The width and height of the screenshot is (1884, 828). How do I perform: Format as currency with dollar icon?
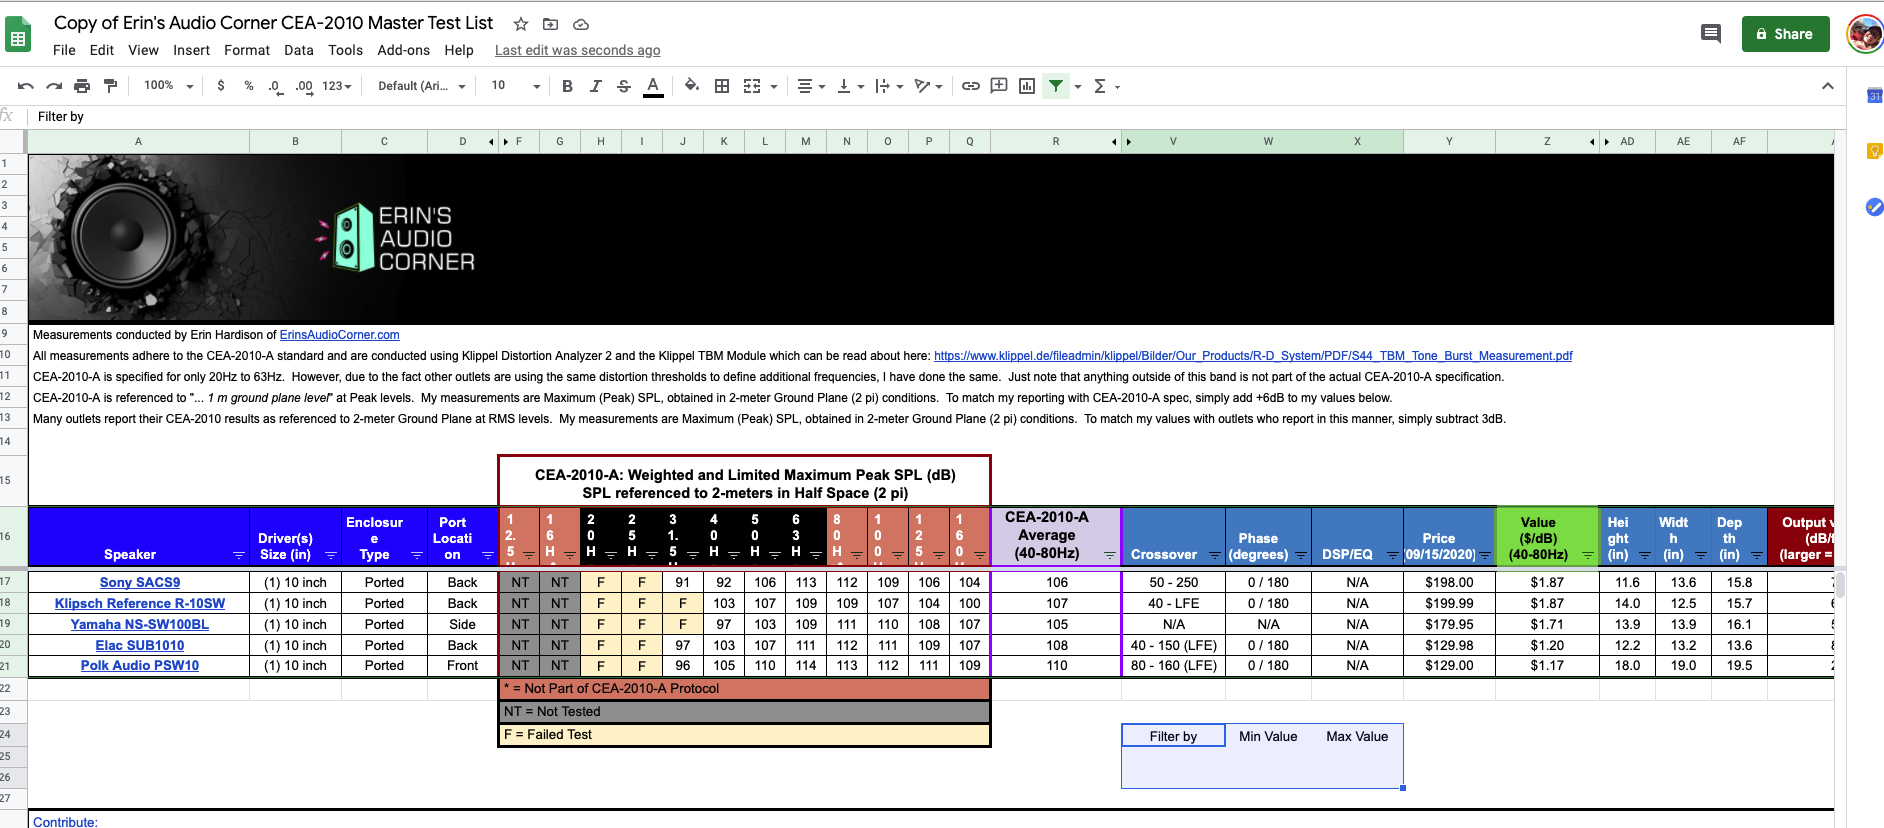click(221, 86)
